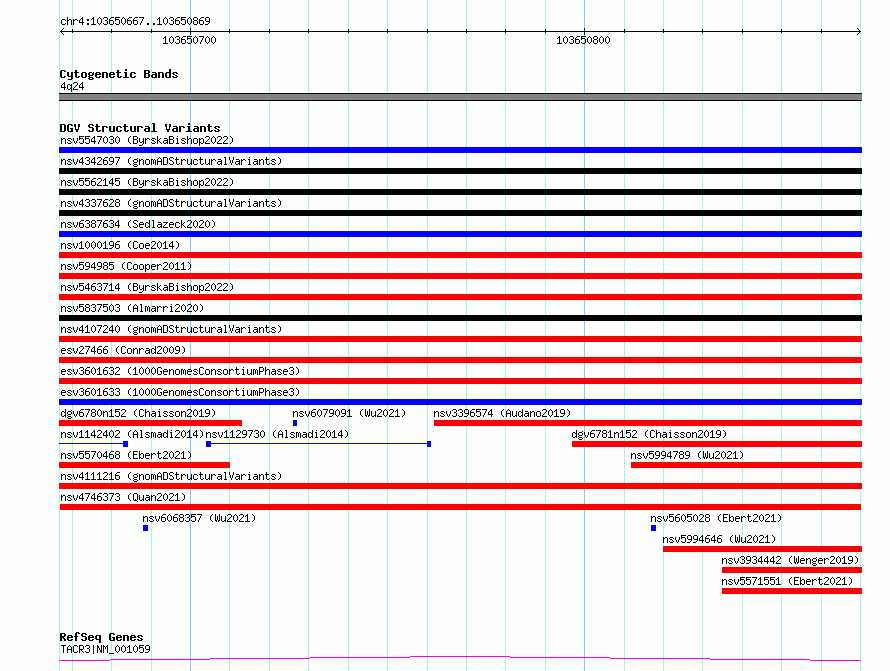Click the nsv5837503 (Almarri2020) label
The image size is (890, 671).
pyautogui.click(x=132, y=308)
